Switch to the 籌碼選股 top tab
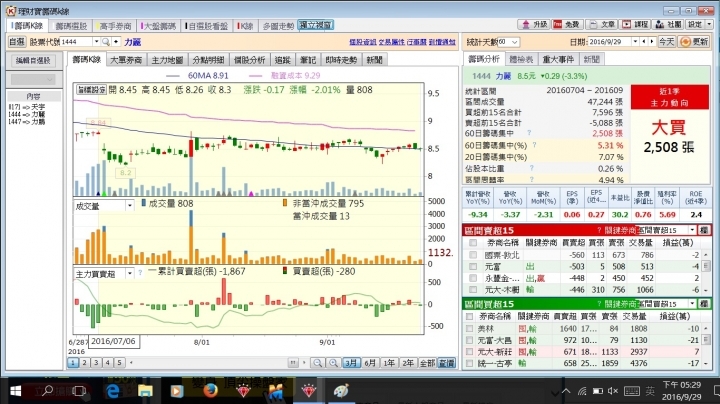Image resolution: width=720 pixels, height=404 pixels. (x=71, y=26)
